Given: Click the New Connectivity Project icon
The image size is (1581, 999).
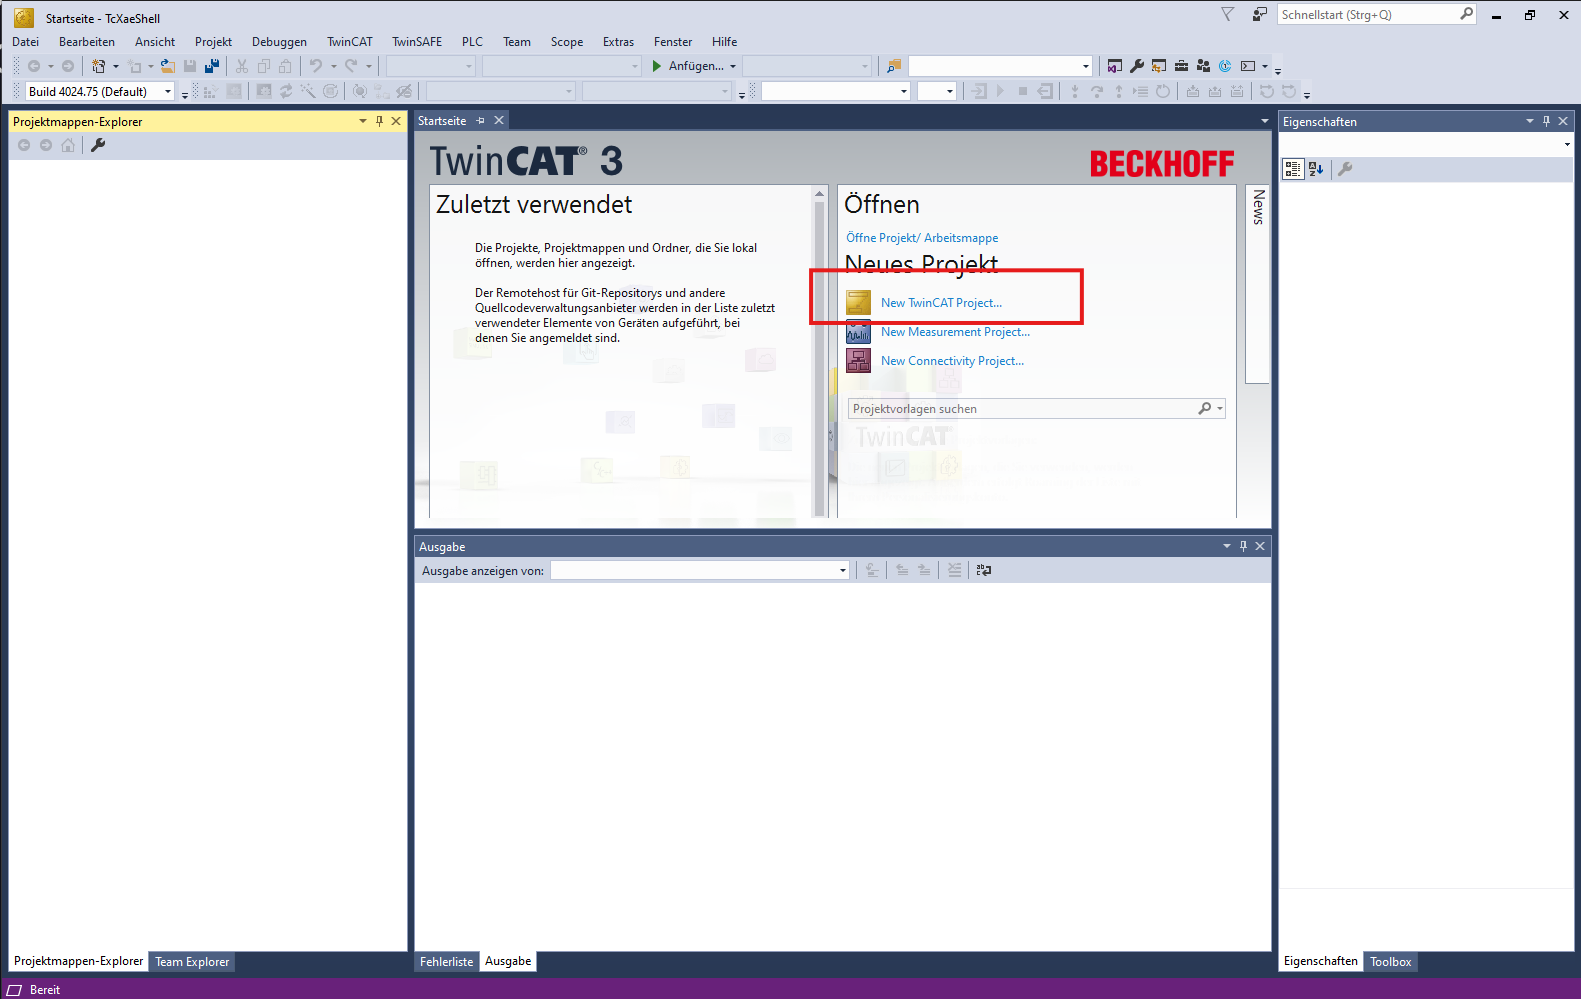Looking at the screenshot, I should [x=858, y=361].
